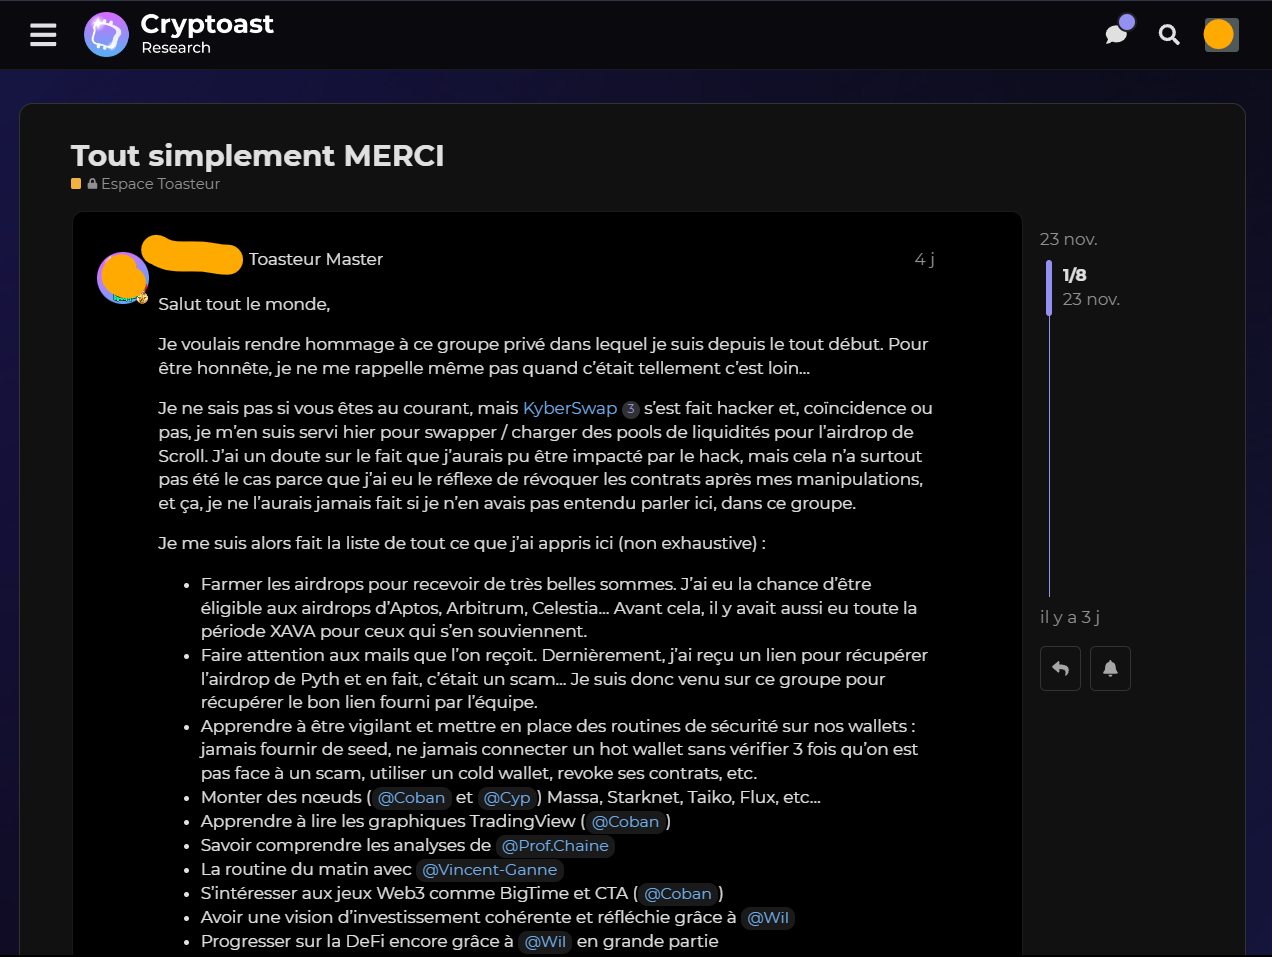
Task: Click the @Wil mention after 'grâce à'
Action: click(x=768, y=918)
